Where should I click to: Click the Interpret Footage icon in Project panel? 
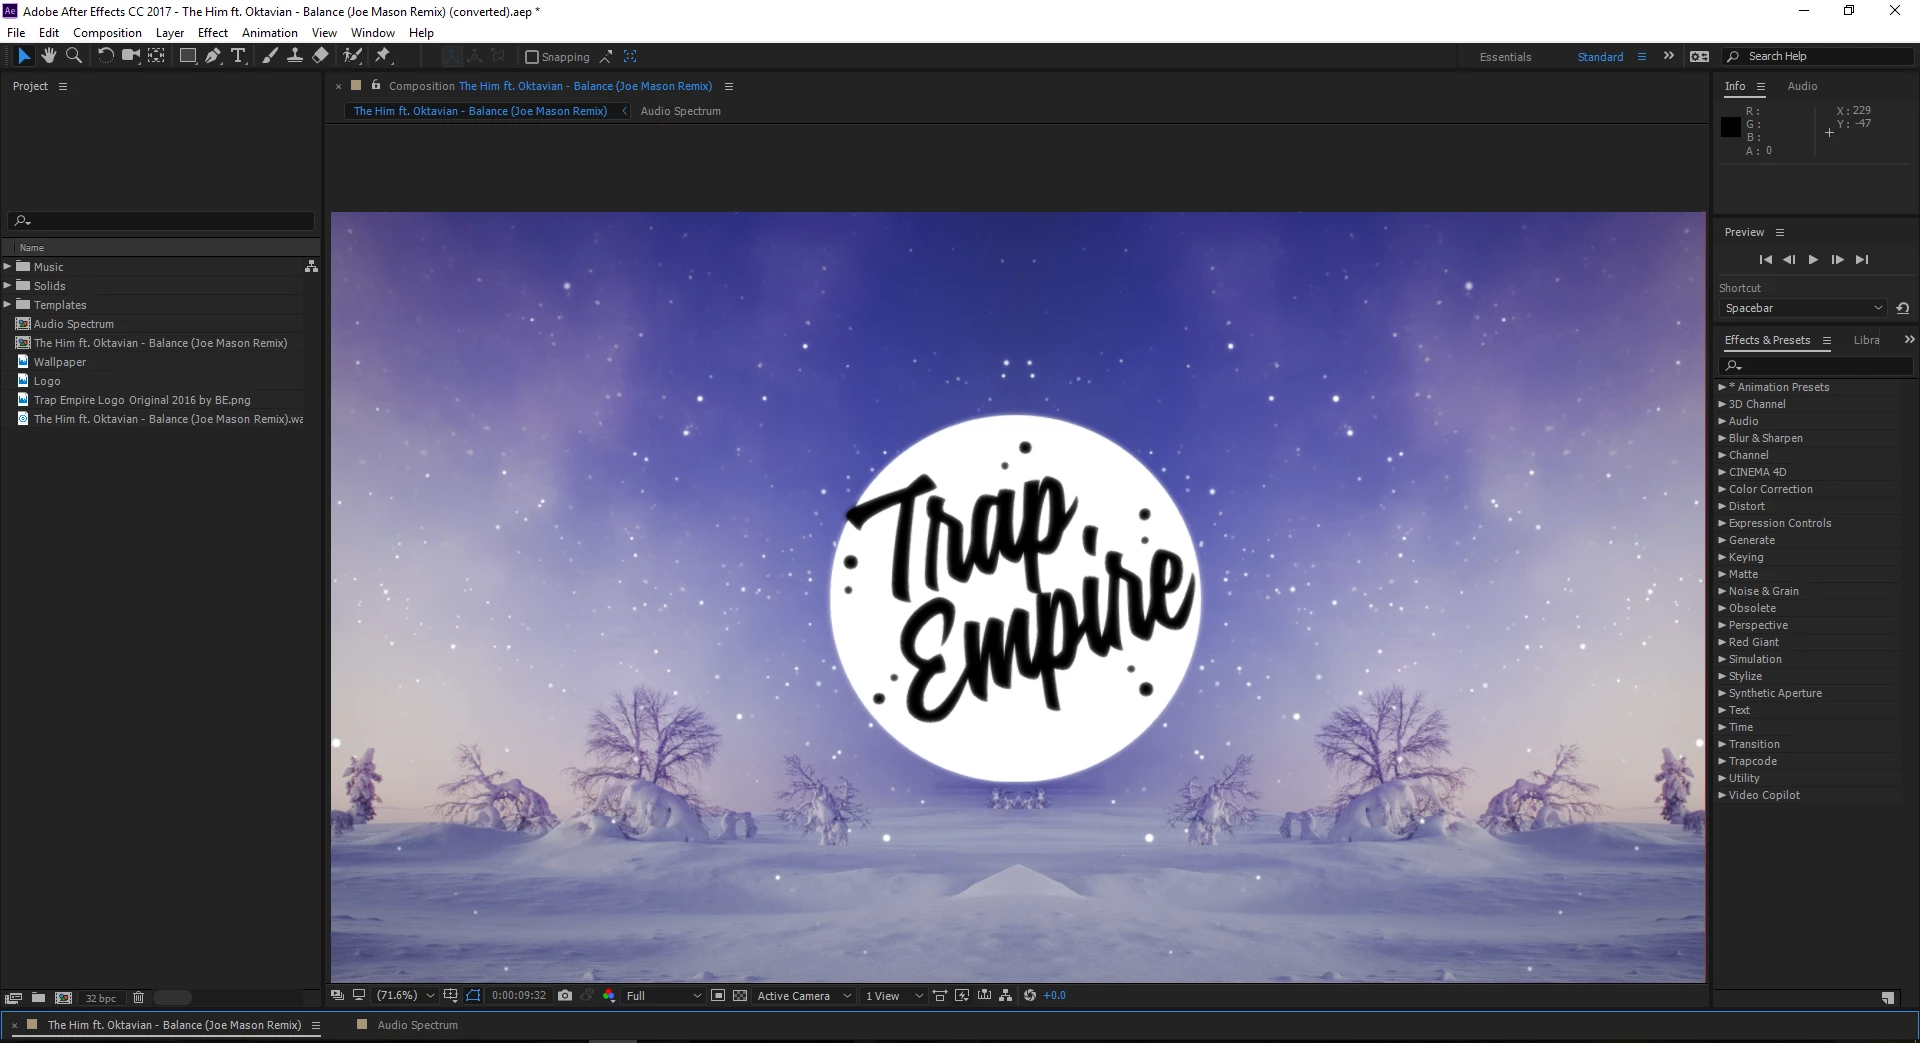point(13,998)
